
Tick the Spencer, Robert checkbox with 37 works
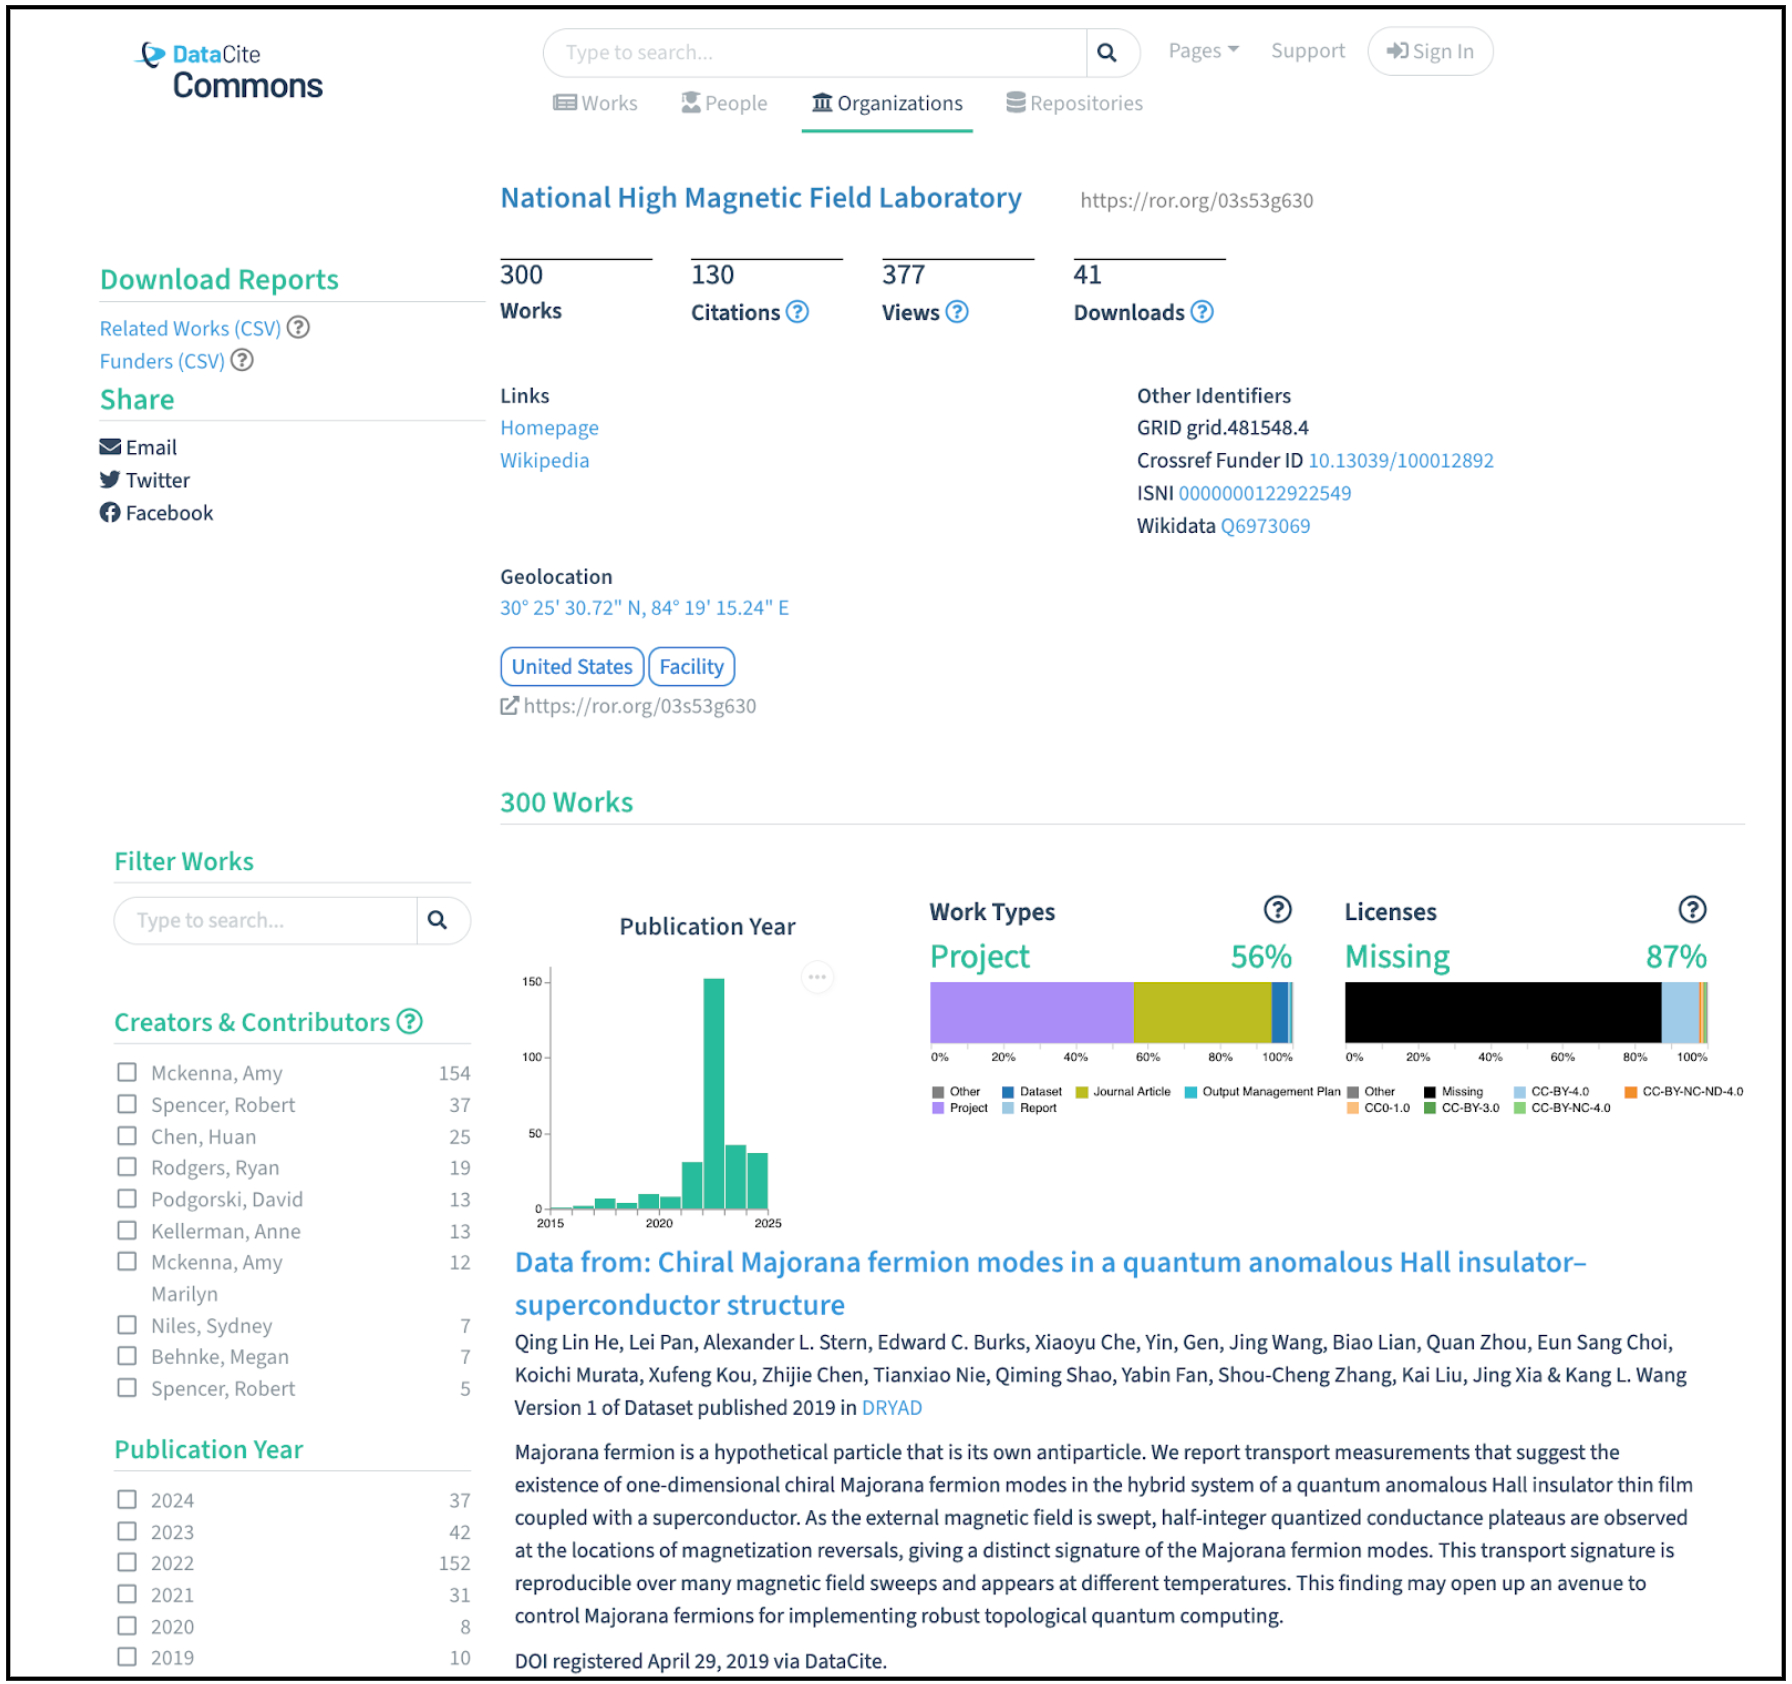(127, 1104)
